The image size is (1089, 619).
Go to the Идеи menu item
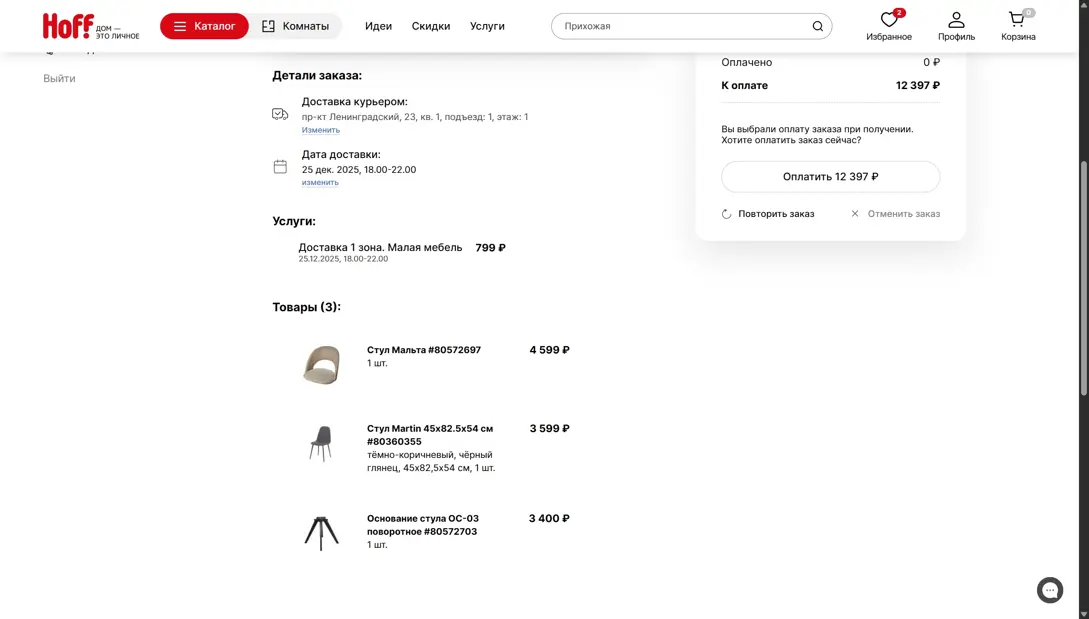coord(378,26)
